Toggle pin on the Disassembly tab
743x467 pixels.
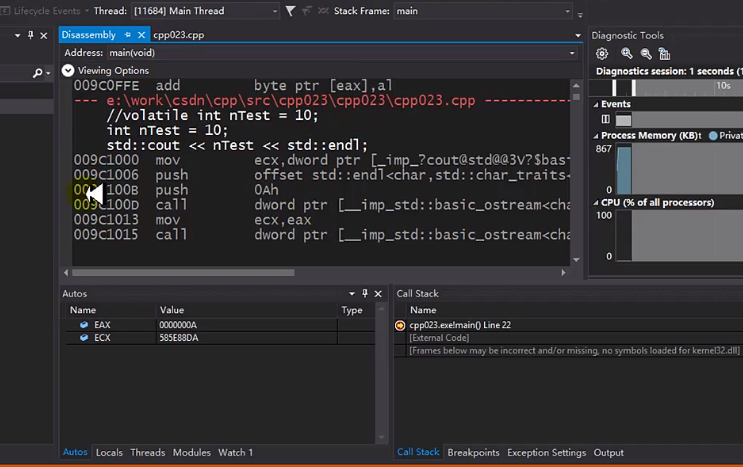click(x=127, y=35)
